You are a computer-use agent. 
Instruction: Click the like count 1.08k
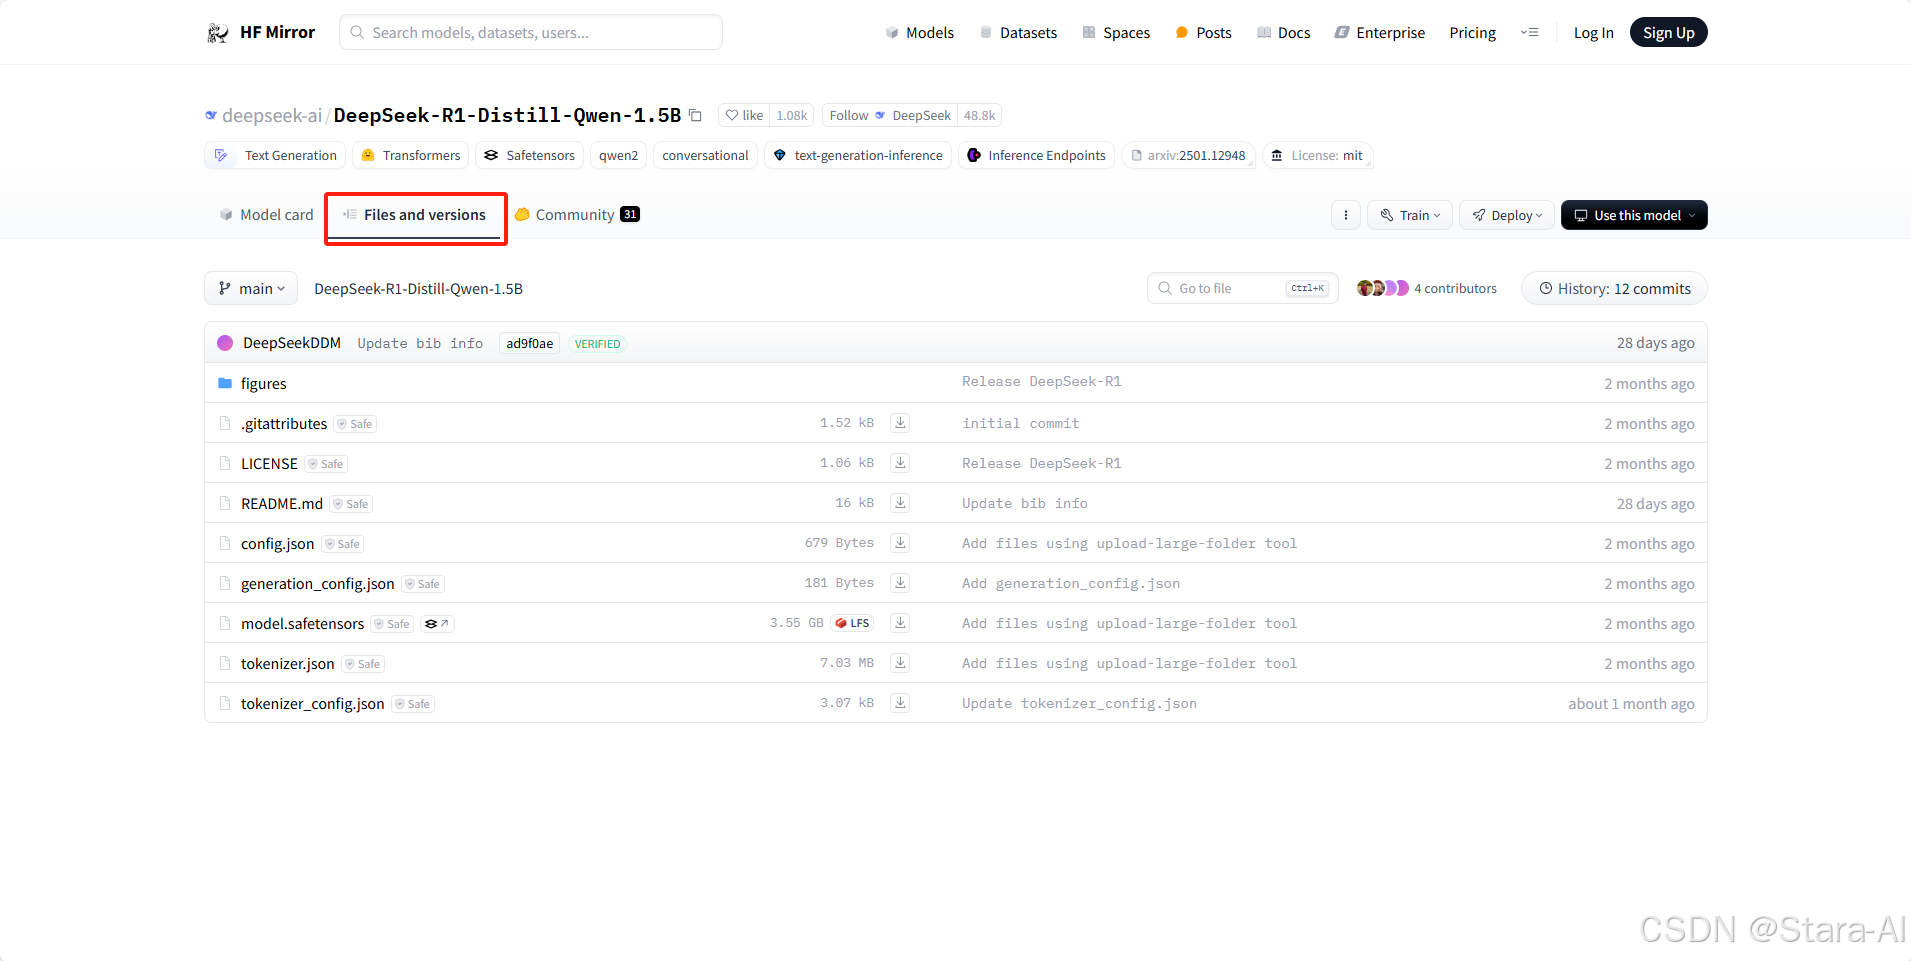(x=792, y=115)
